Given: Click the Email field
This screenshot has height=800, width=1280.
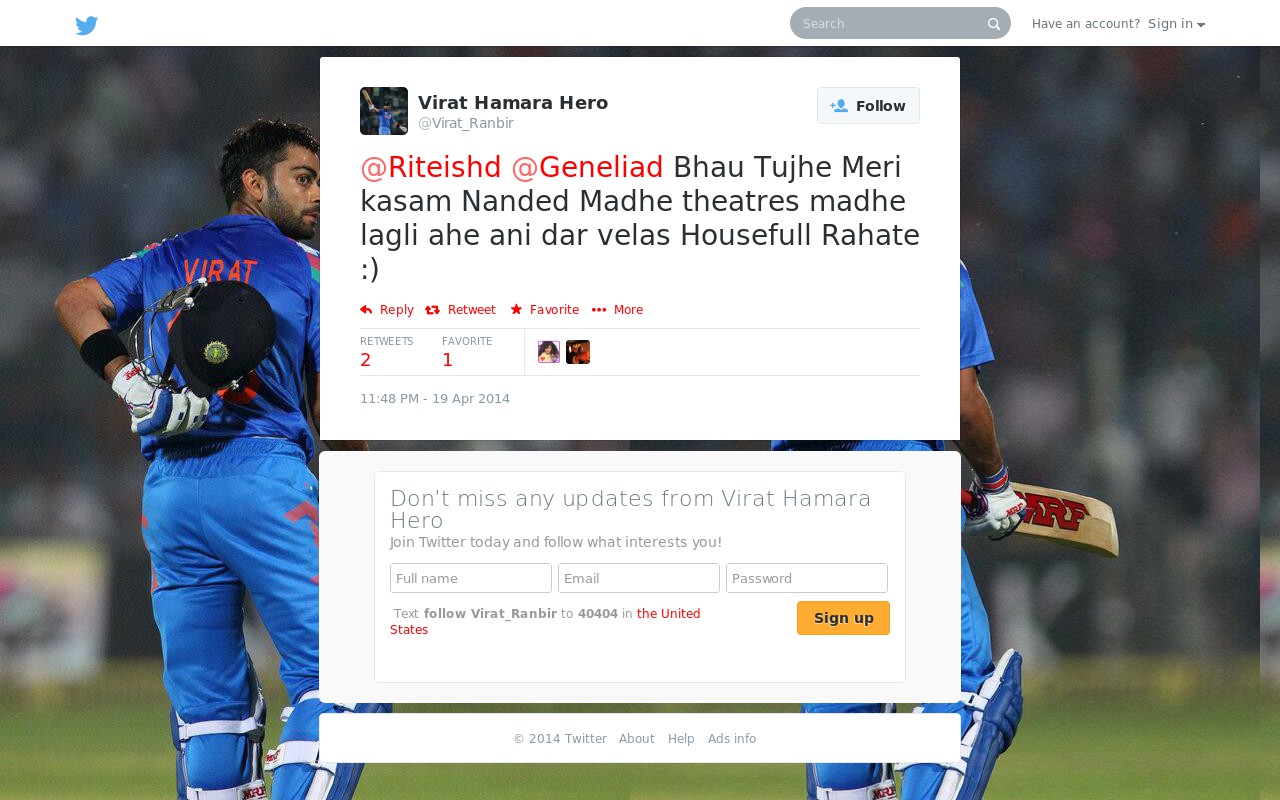Looking at the screenshot, I should (x=639, y=578).
